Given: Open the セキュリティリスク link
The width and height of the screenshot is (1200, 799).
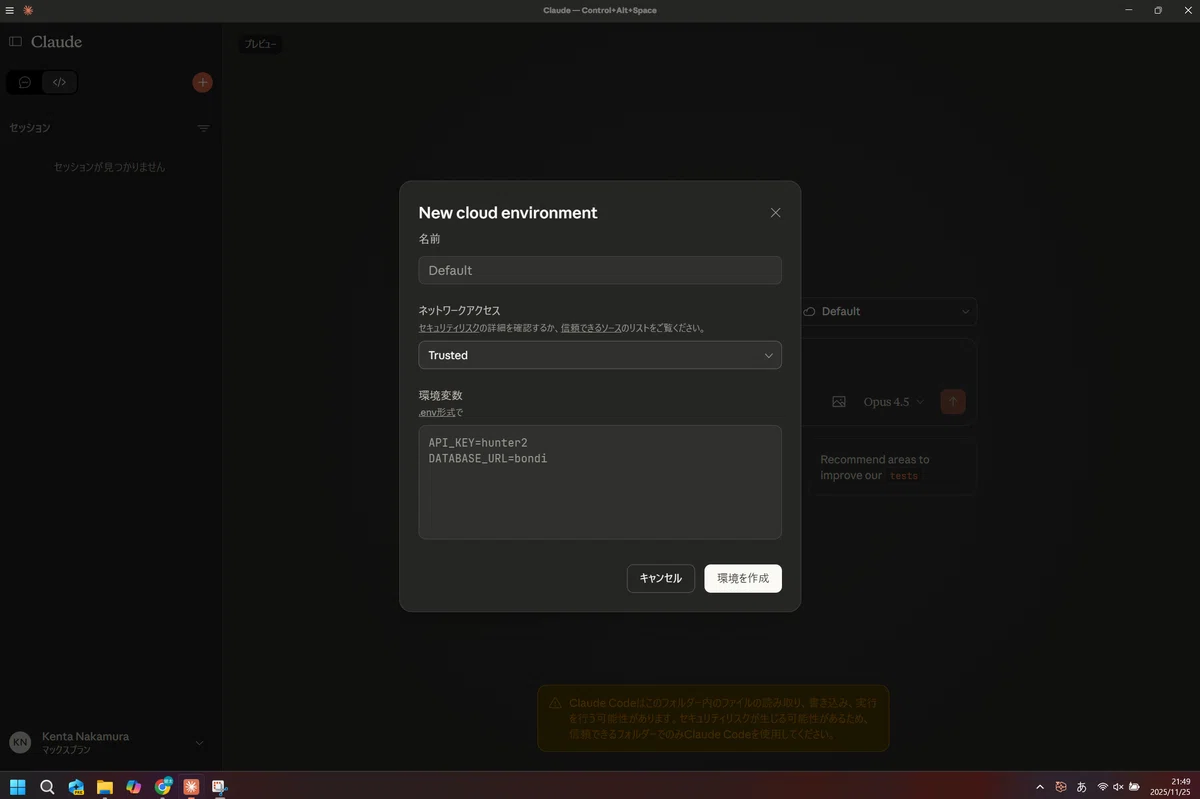Looking at the screenshot, I should 447,328.
